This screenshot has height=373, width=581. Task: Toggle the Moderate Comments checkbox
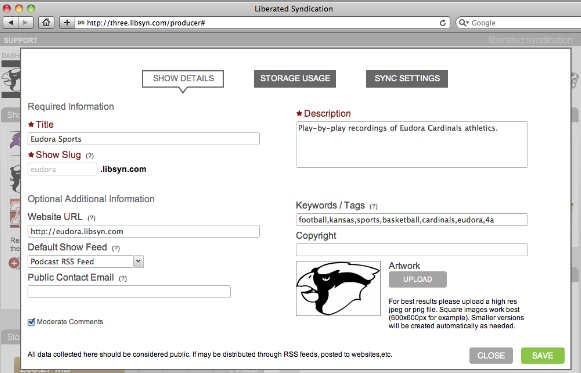click(x=31, y=322)
